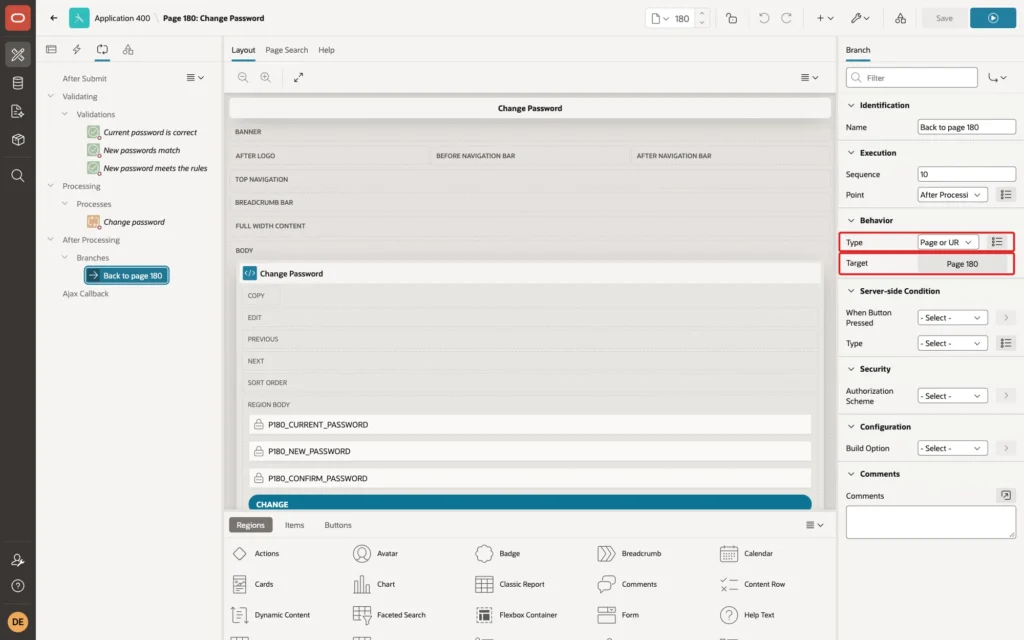The height and width of the screenshot is (640, 1024).
Task: Open Help question mark icon in sidebar
Action: pos(18,586)
